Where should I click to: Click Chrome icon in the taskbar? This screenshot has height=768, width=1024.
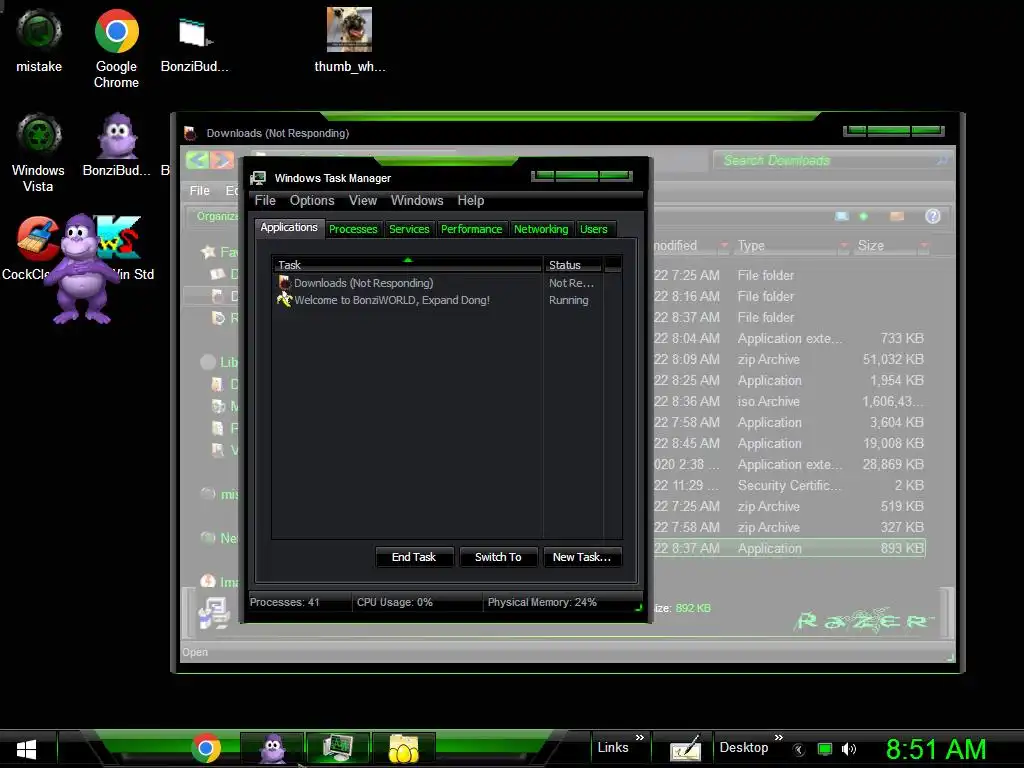206,748
